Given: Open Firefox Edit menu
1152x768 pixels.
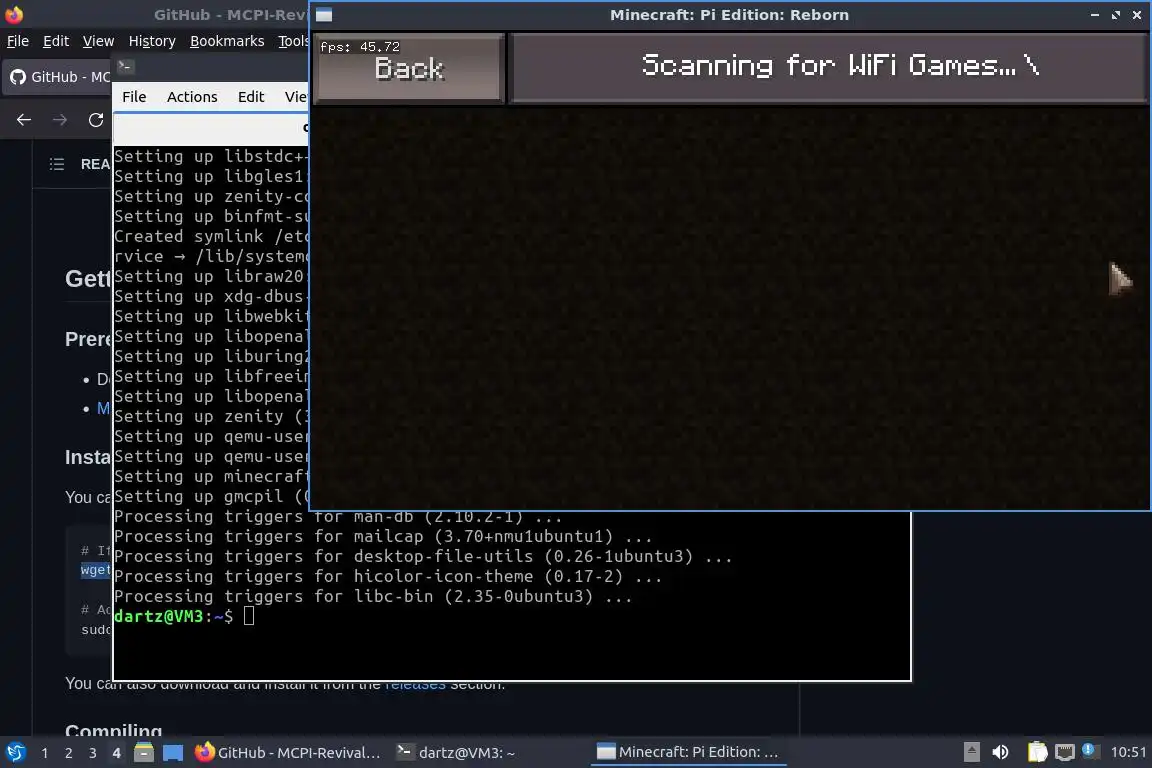Looking at the screenshot, I should [x=56, y=41].
